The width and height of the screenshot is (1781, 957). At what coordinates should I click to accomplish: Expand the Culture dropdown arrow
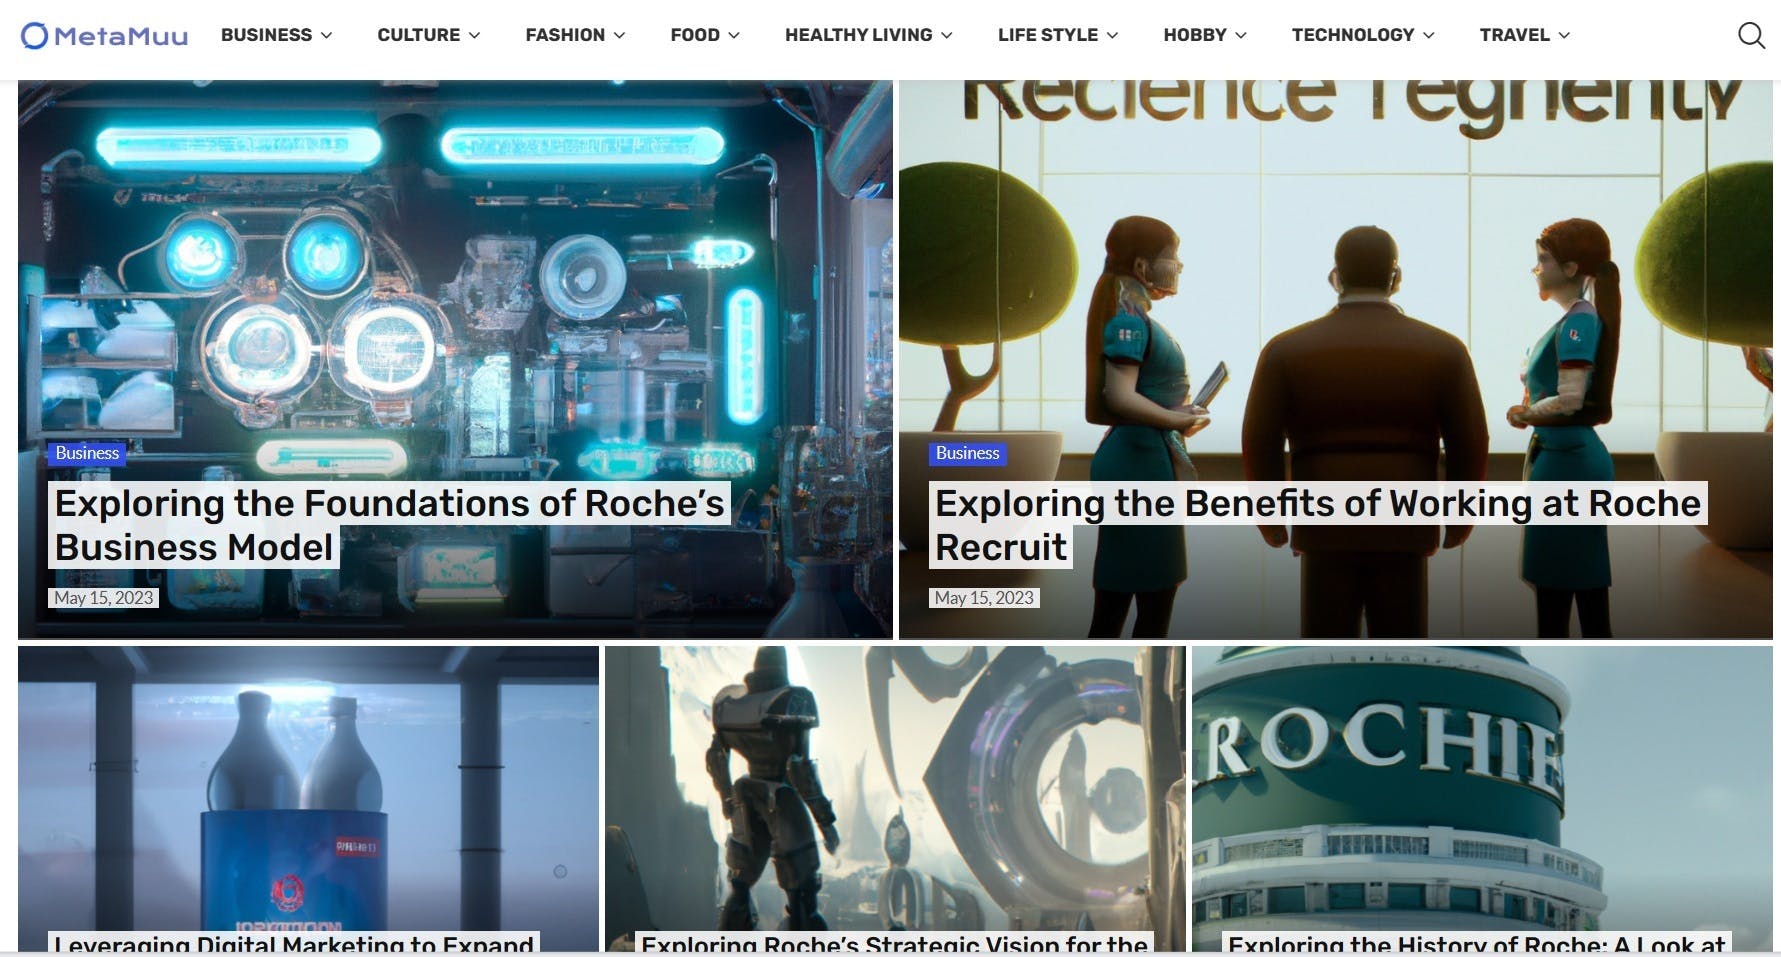tap(474, 36)
